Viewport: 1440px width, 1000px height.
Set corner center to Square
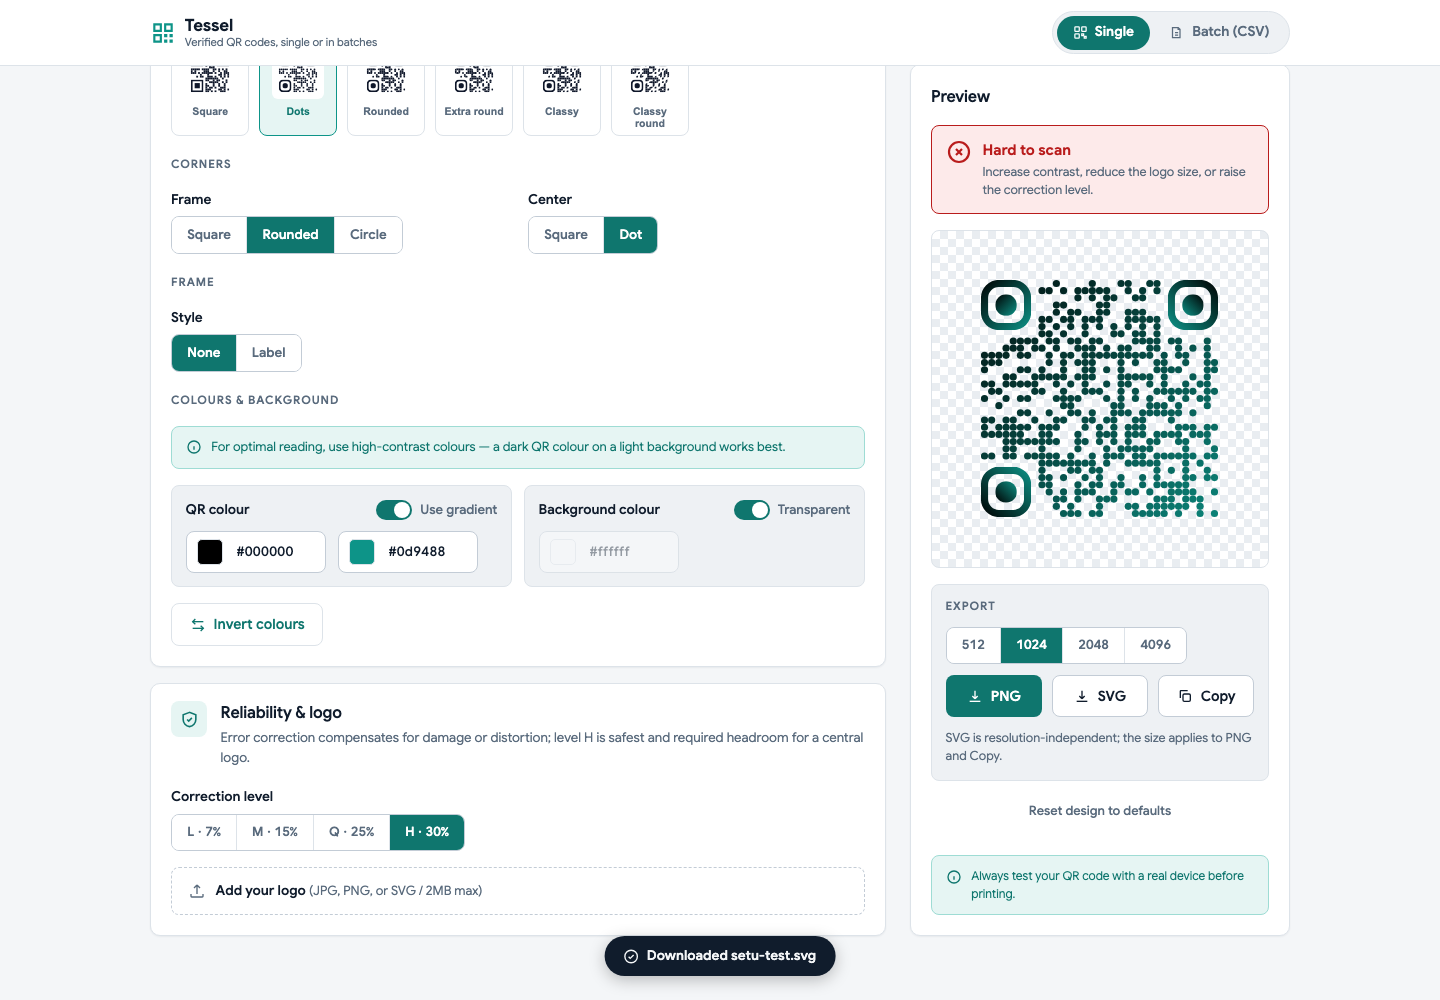(x=566, y=235)
